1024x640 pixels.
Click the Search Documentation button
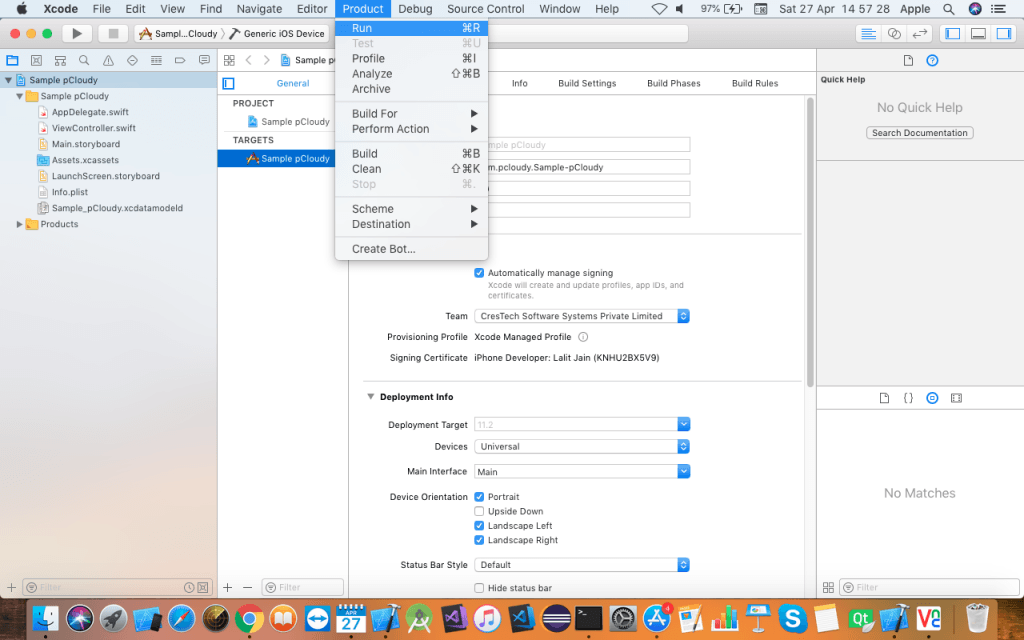point(919,133)
